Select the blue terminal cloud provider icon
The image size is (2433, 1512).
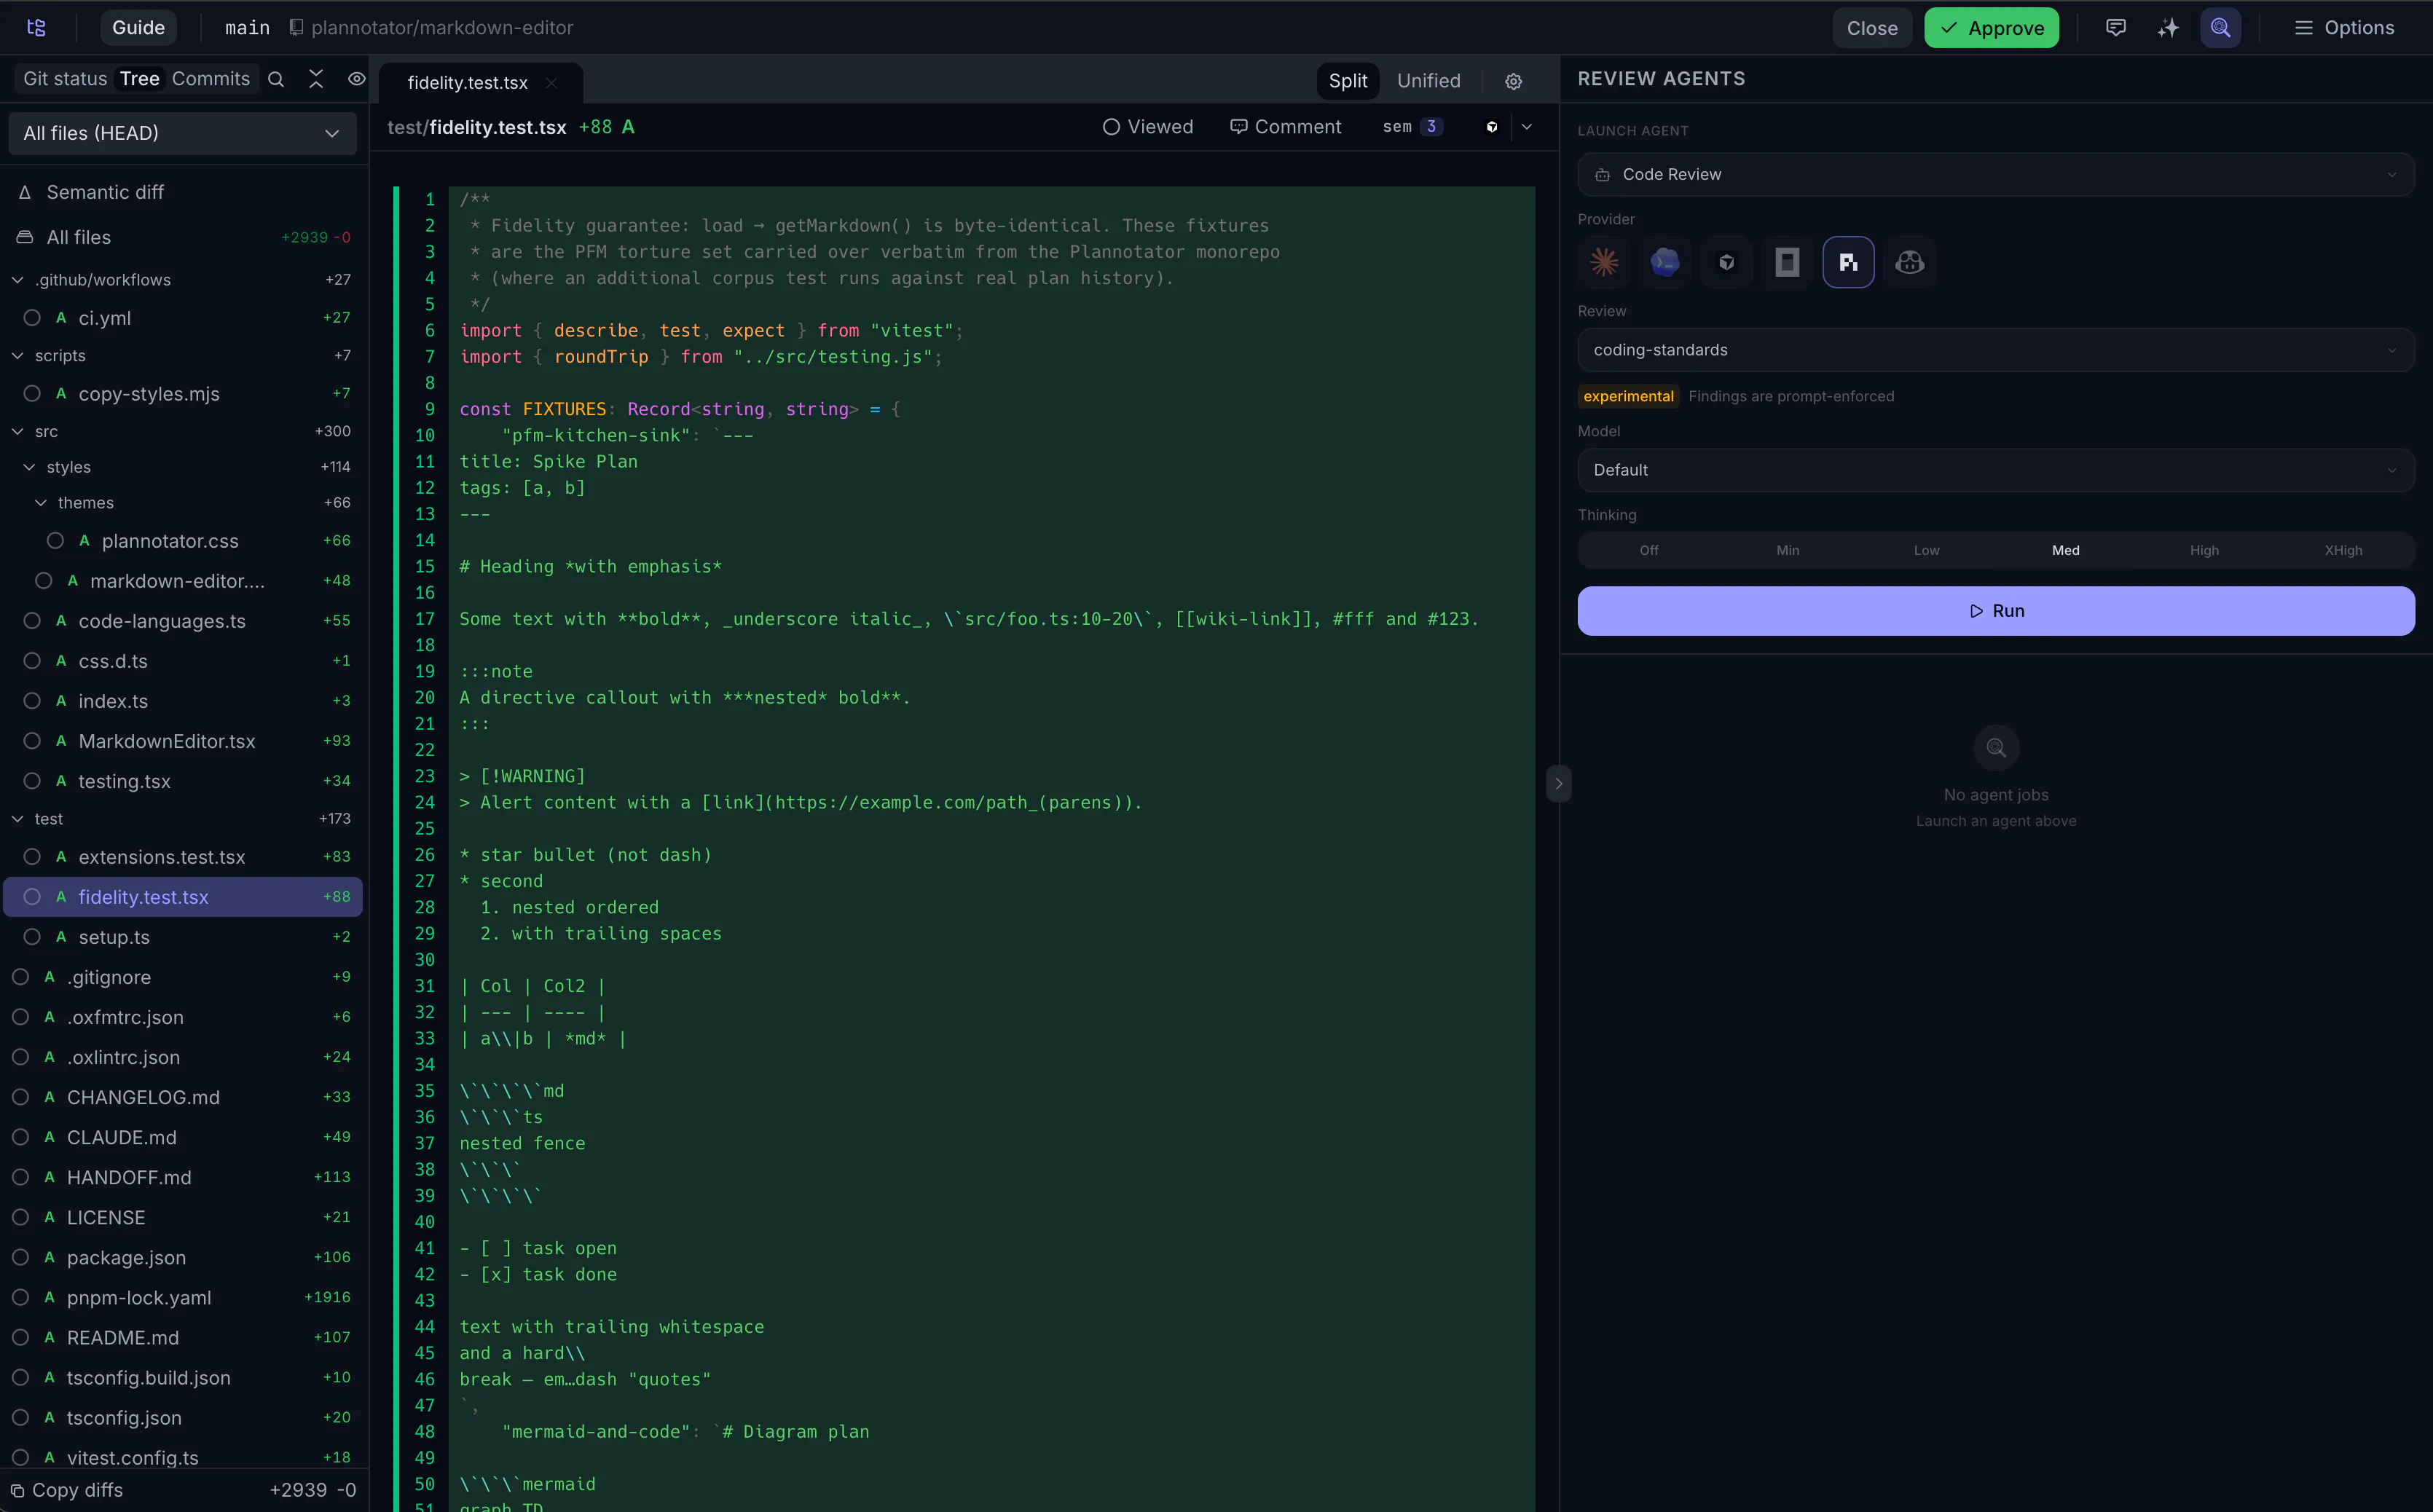coord(1665,262)
